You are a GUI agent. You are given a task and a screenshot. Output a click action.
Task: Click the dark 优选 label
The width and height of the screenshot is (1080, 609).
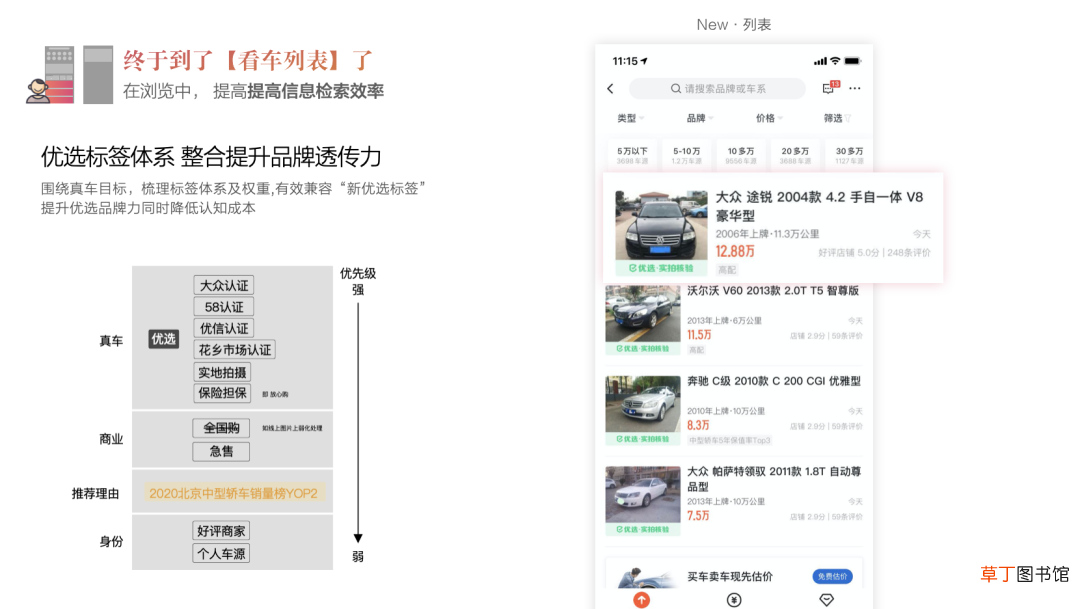coord(163,339)
